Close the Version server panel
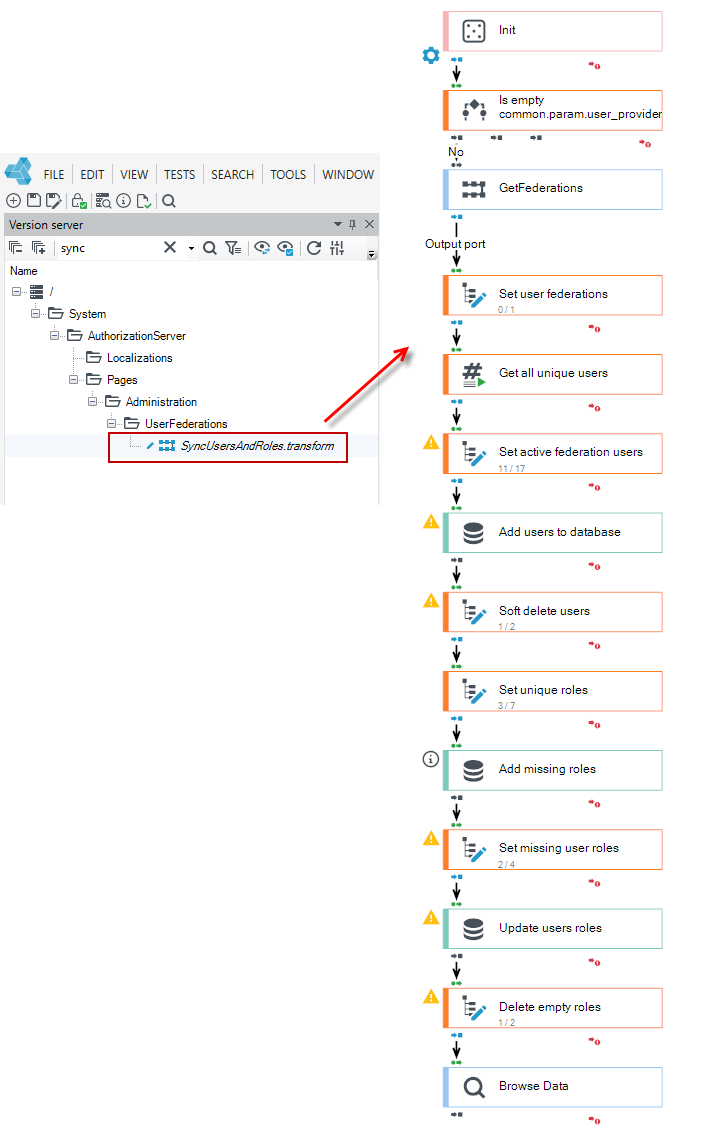705x1140 pixels. 369,224
